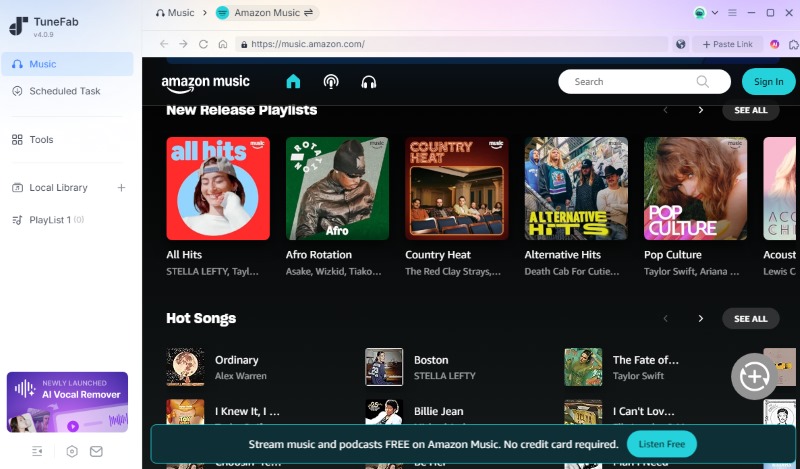Add a new local library with plus
Screen dimensions: 800x469
click(x=121, y=188)
